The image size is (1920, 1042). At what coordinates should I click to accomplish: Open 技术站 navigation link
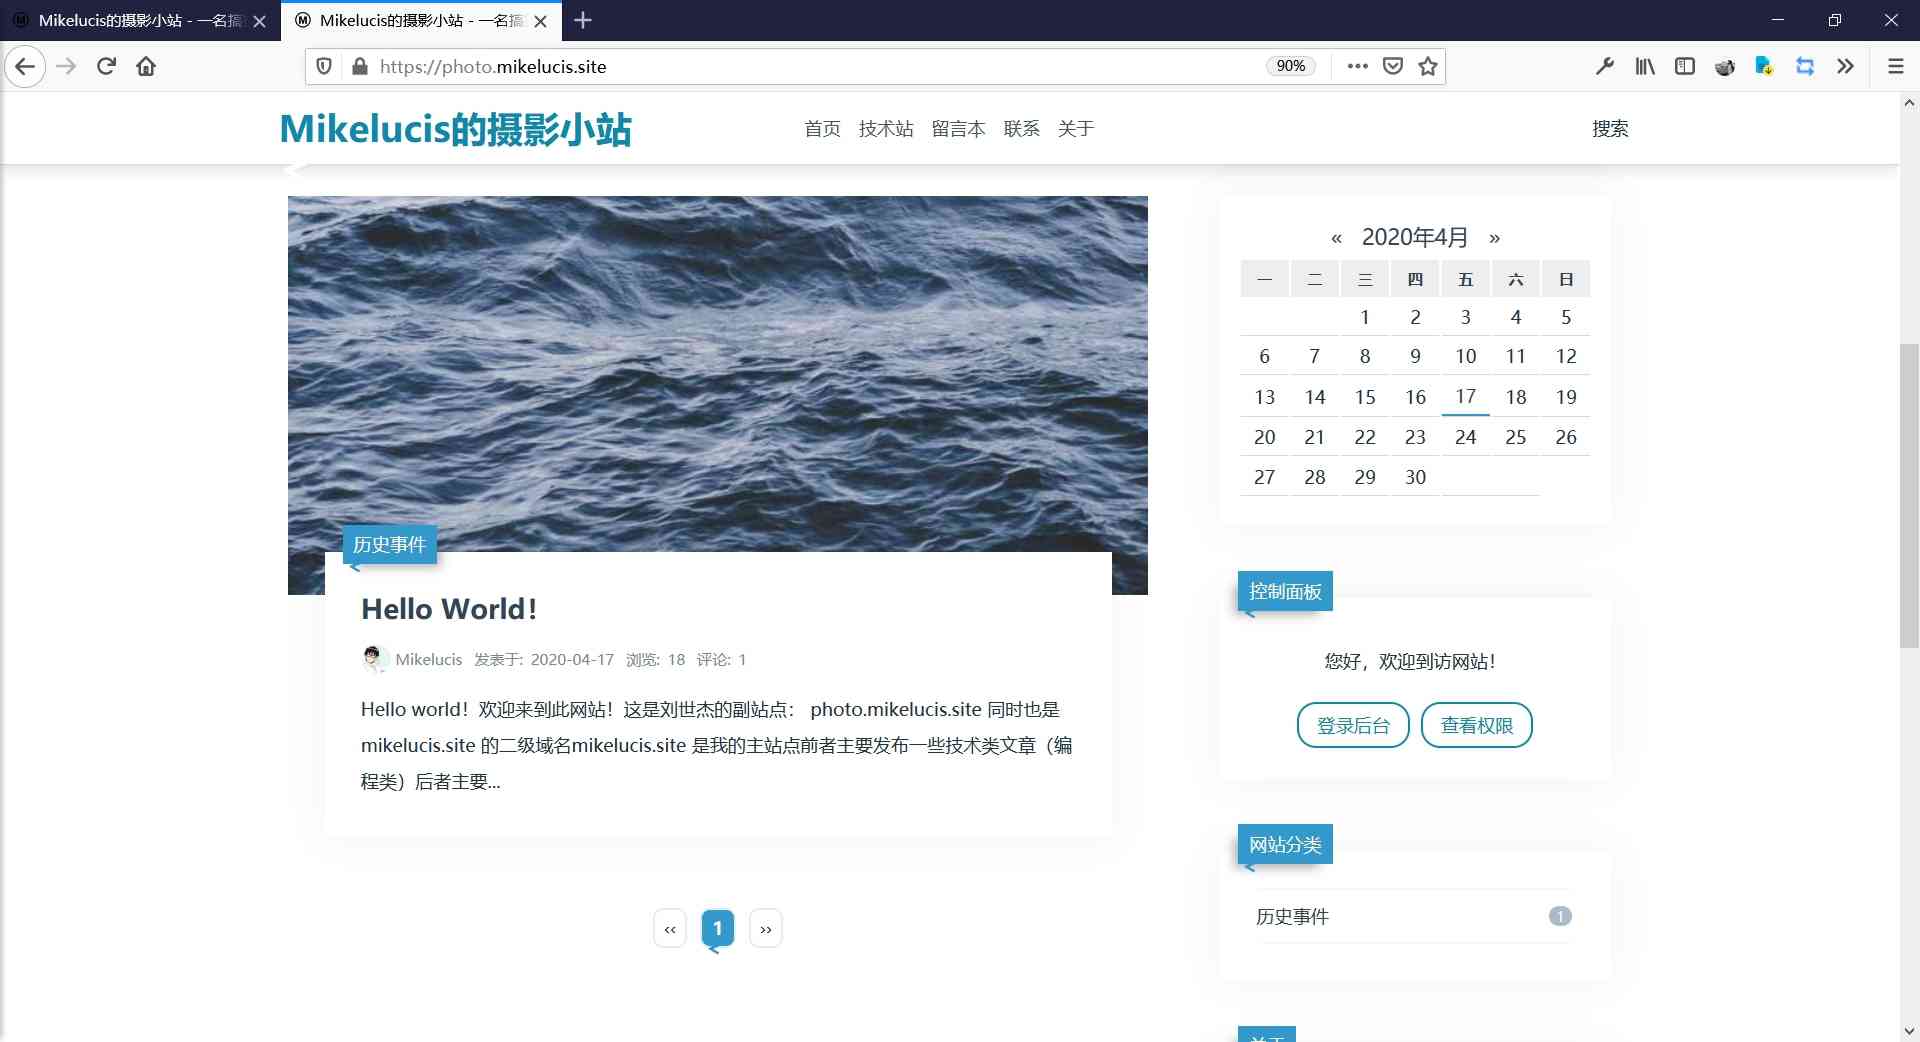click(x=885, y=129)
